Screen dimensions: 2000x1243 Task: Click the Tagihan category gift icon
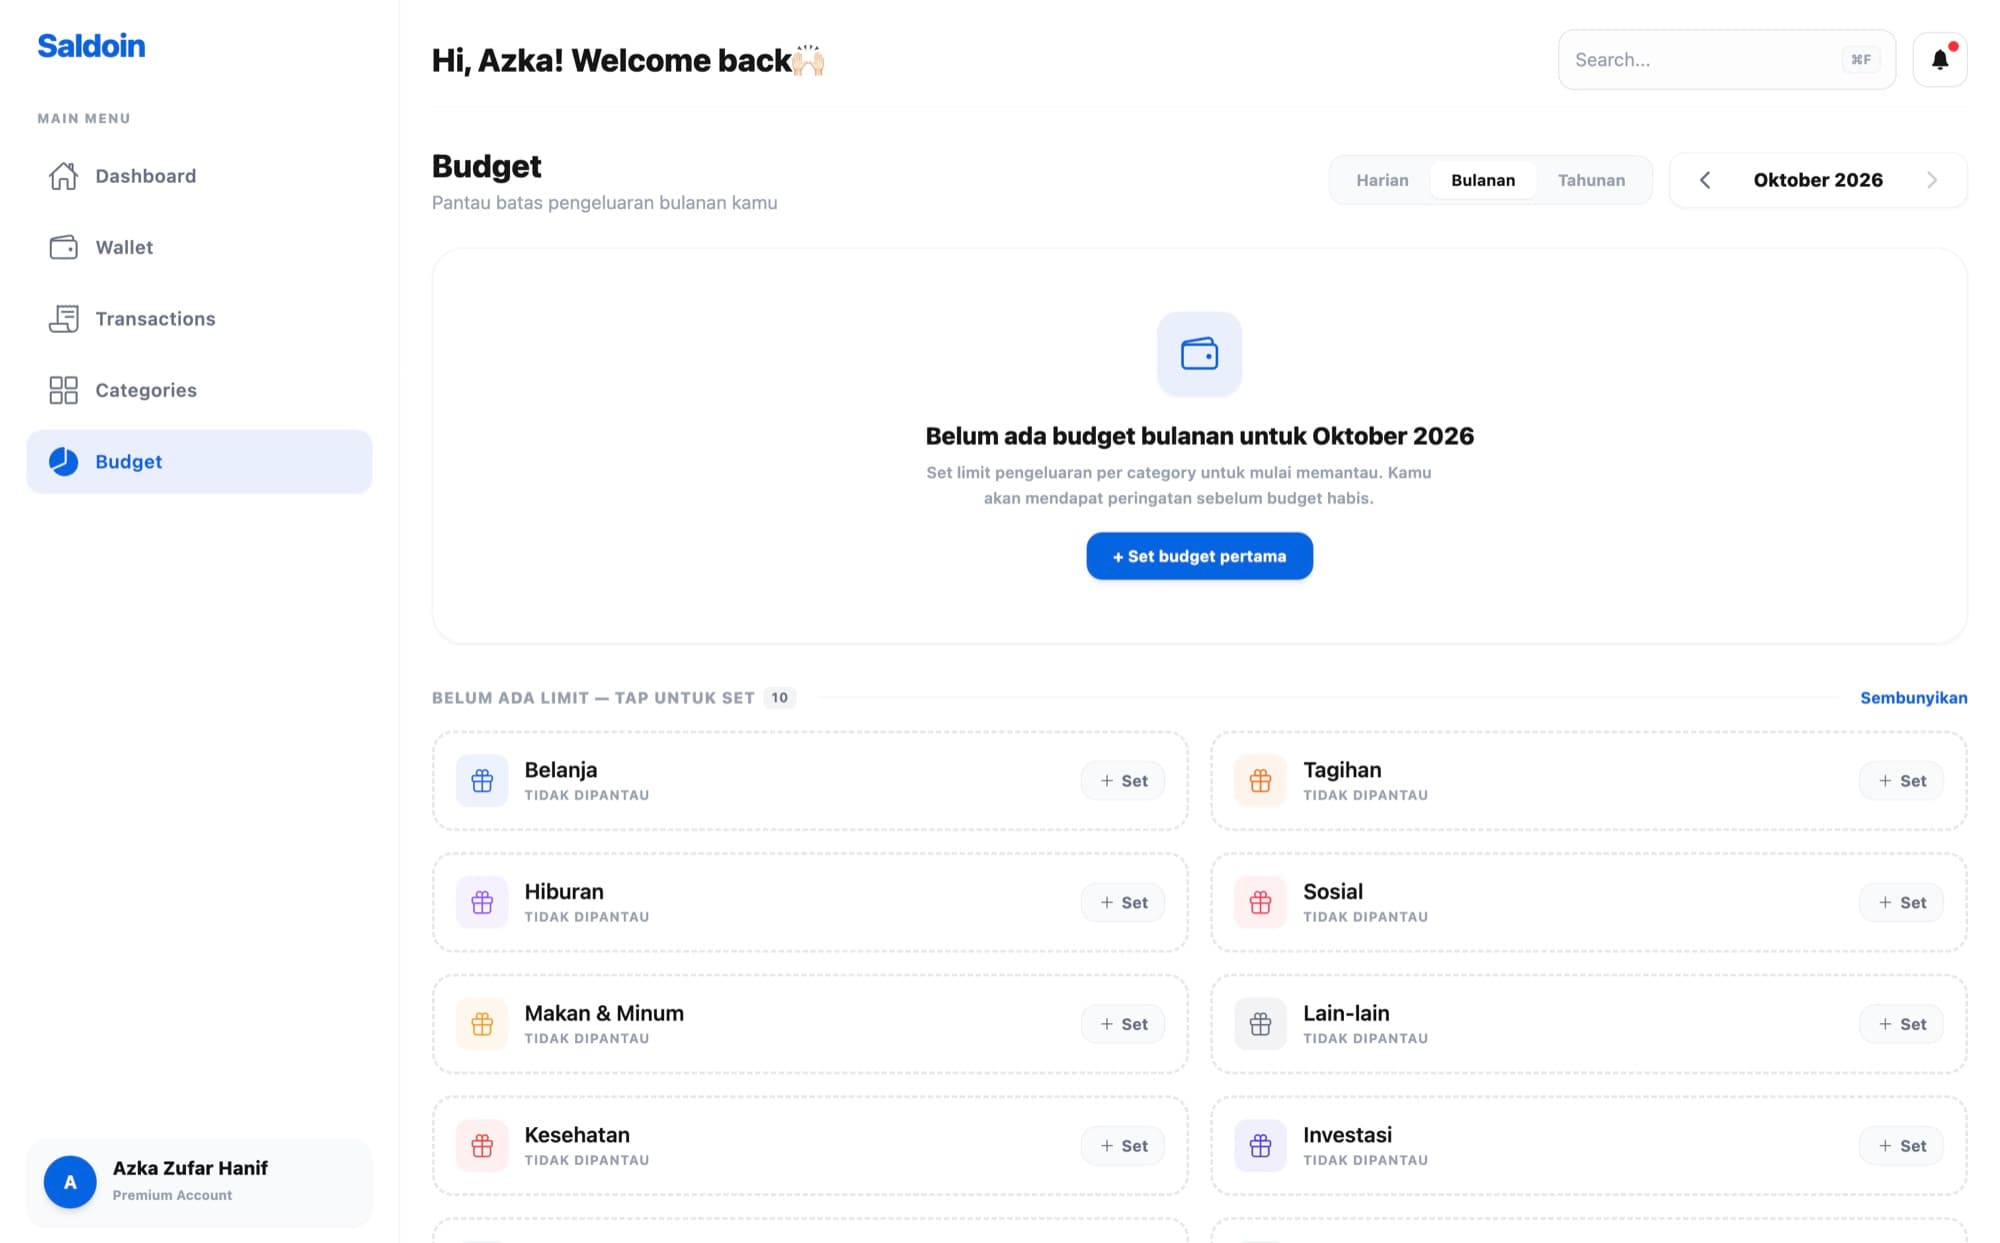pyautogui.click(x=1260, y=781)
